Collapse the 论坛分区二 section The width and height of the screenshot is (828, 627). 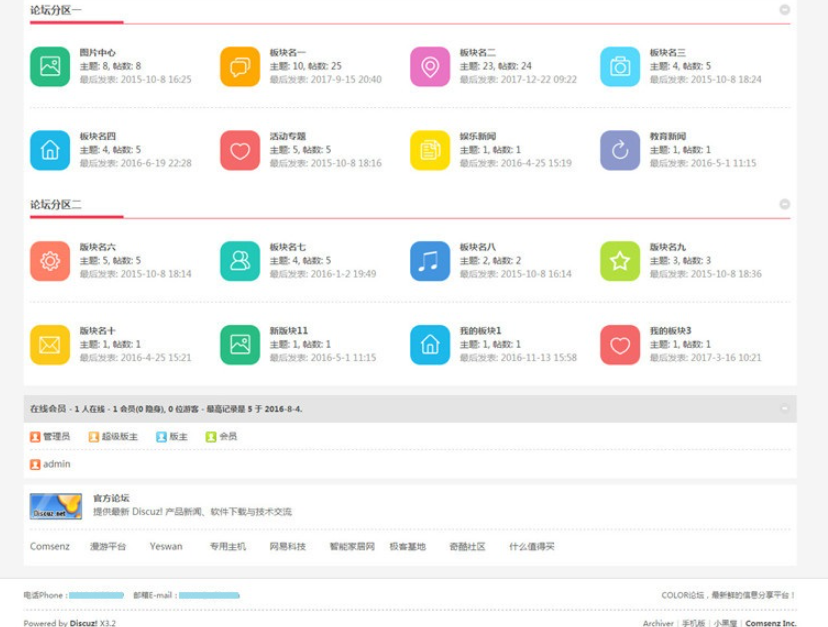tap(785, 204)
